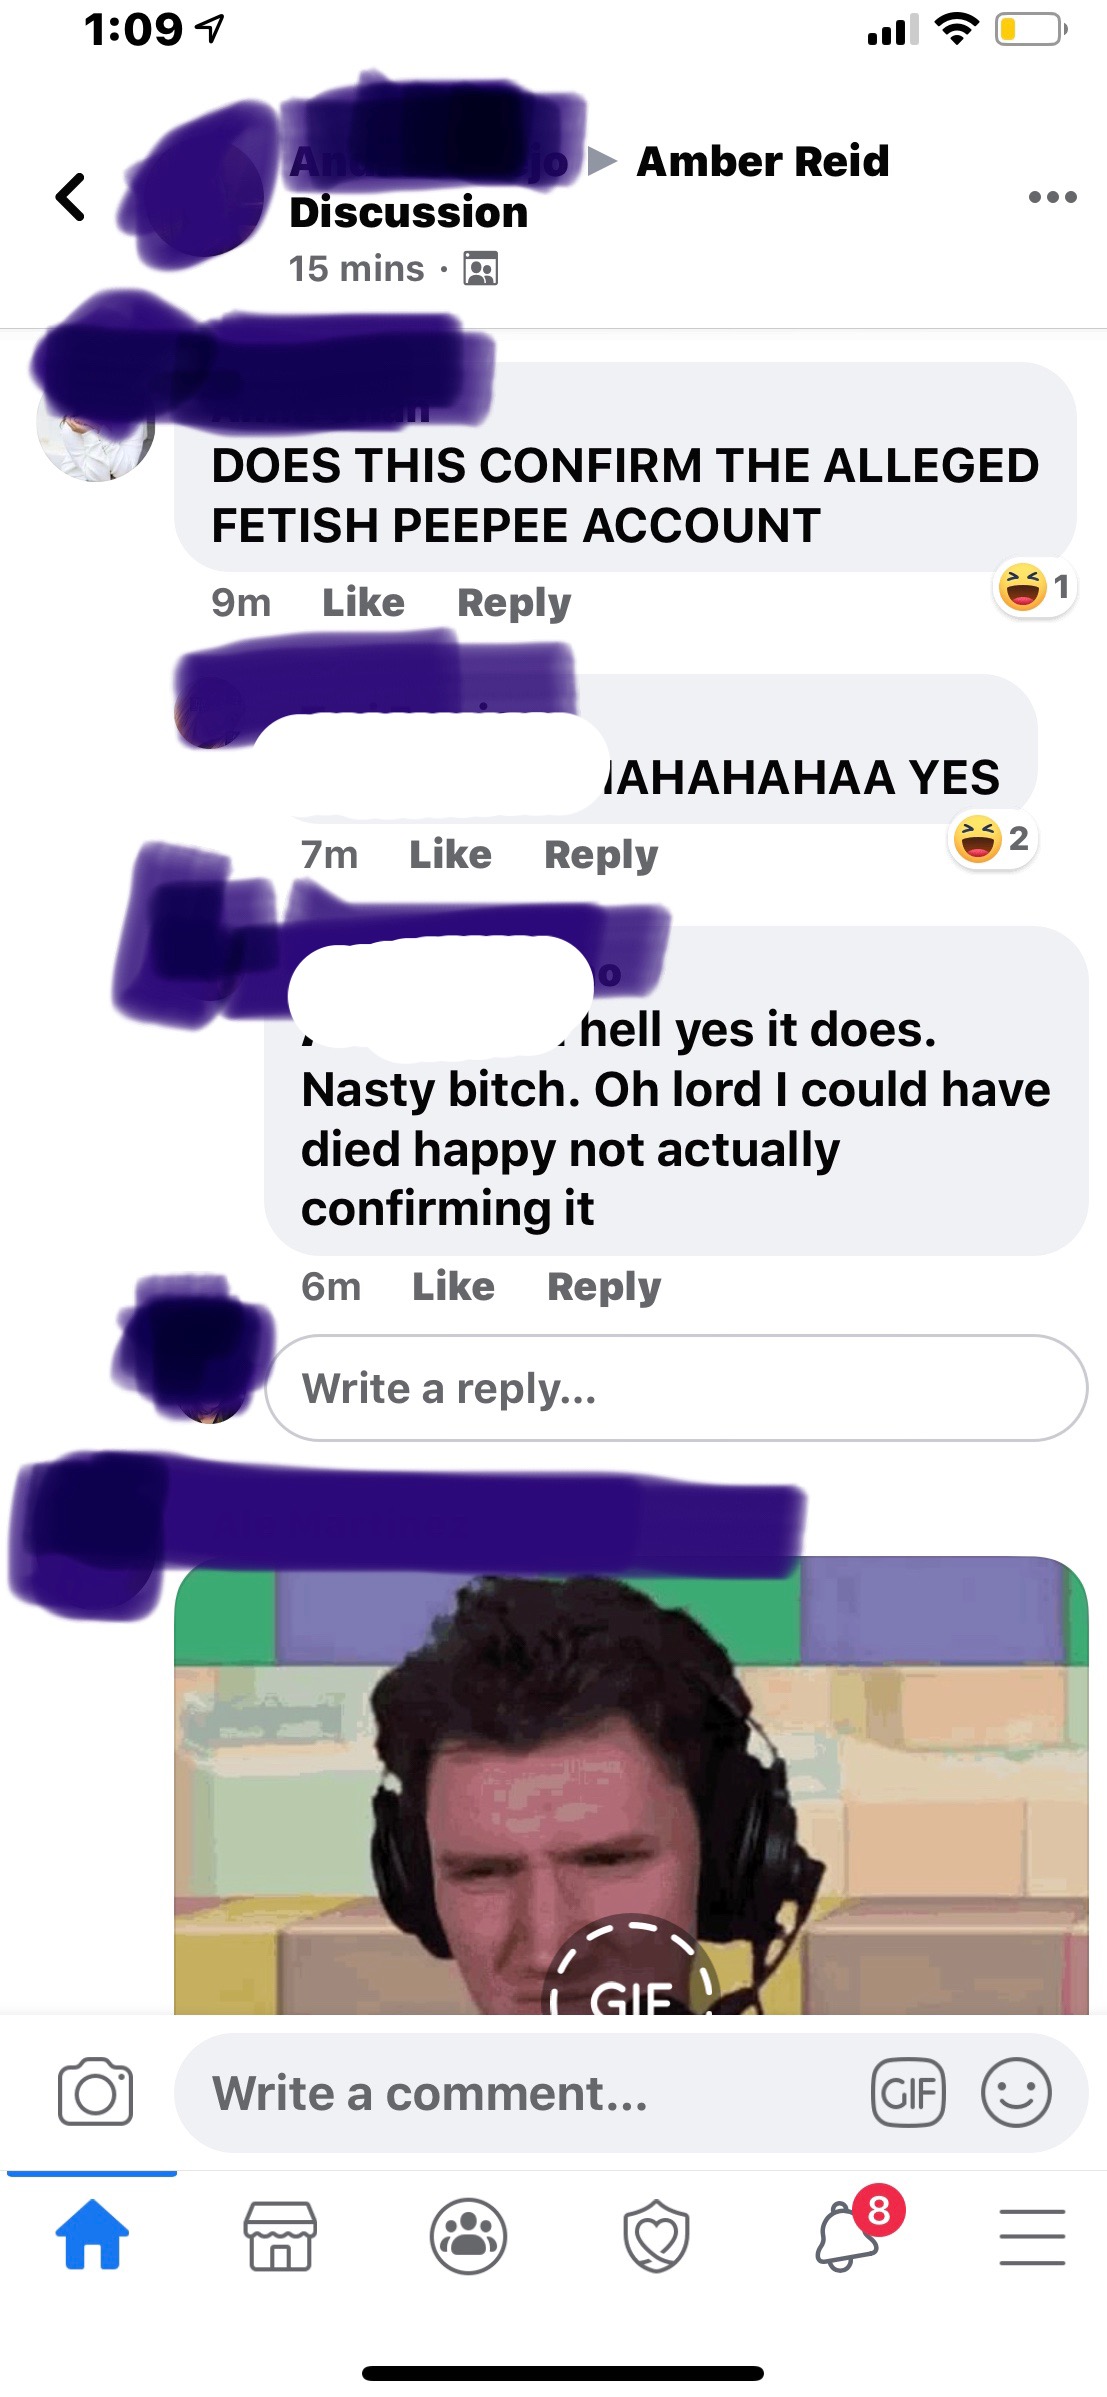This screenshot has width=1107, height=2397.
Task: Open the shield heart tab icon
Action: [x=656, y=2235]
